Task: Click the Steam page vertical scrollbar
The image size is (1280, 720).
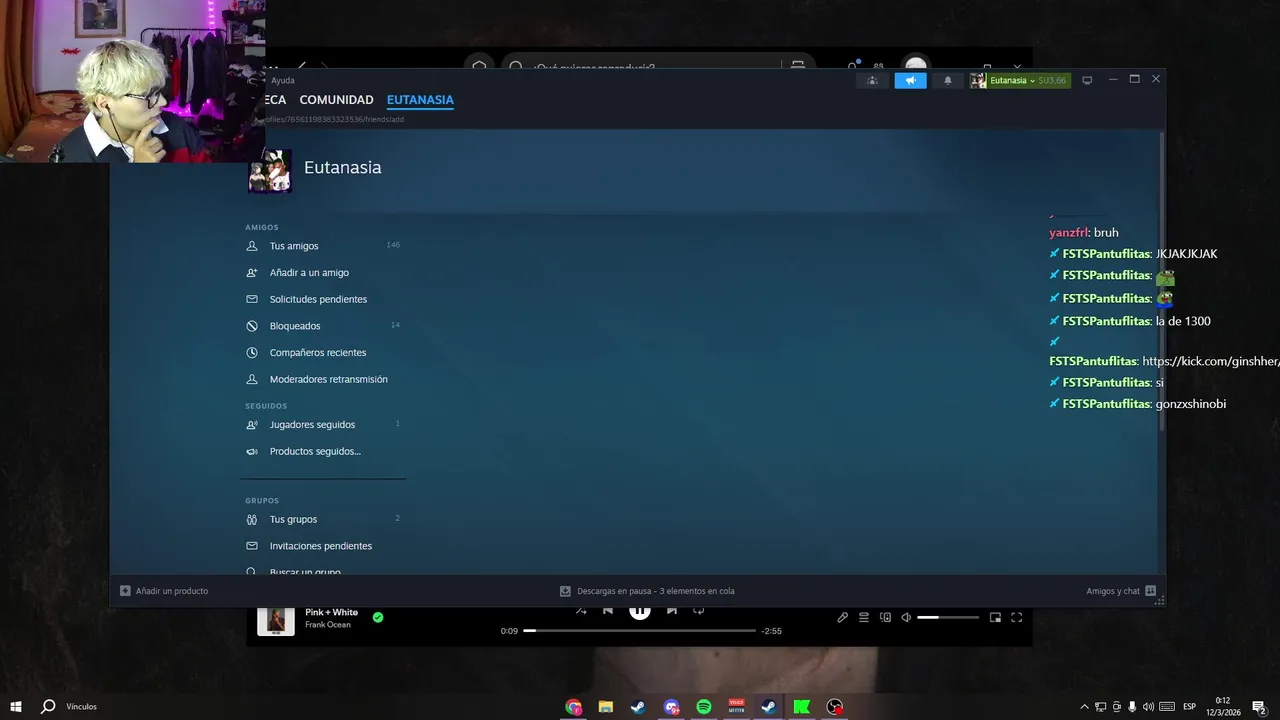Action: coord(1161,280)
